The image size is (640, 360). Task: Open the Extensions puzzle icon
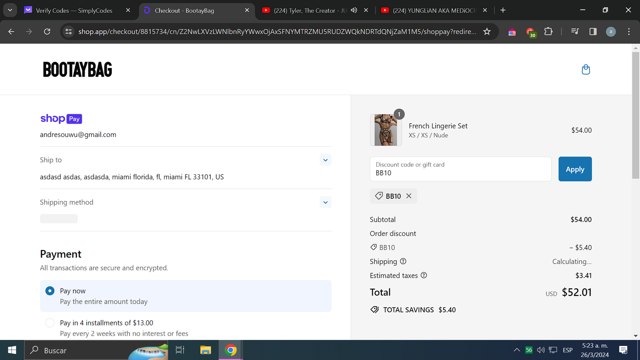pos(548,31)
